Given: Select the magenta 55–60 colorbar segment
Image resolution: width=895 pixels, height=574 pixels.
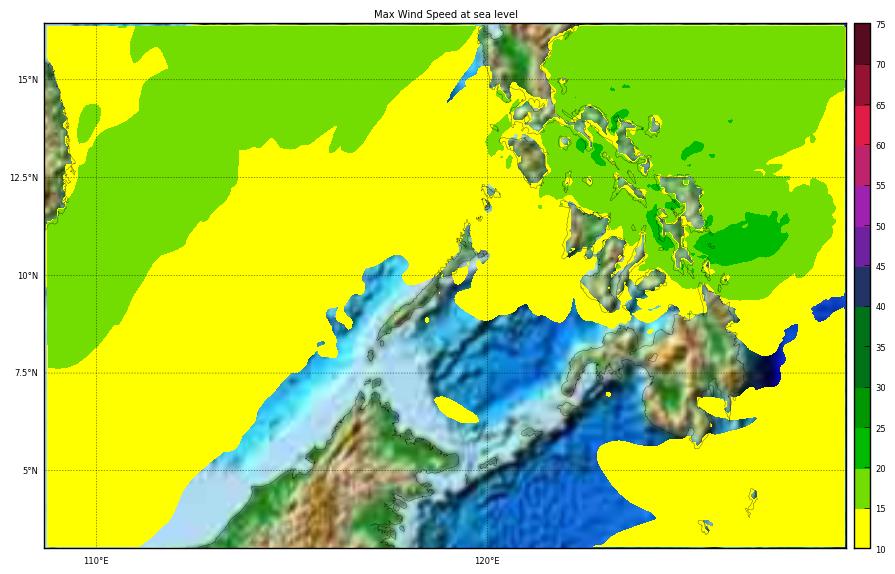Looking at the screenshot, I should coord(862,165).
